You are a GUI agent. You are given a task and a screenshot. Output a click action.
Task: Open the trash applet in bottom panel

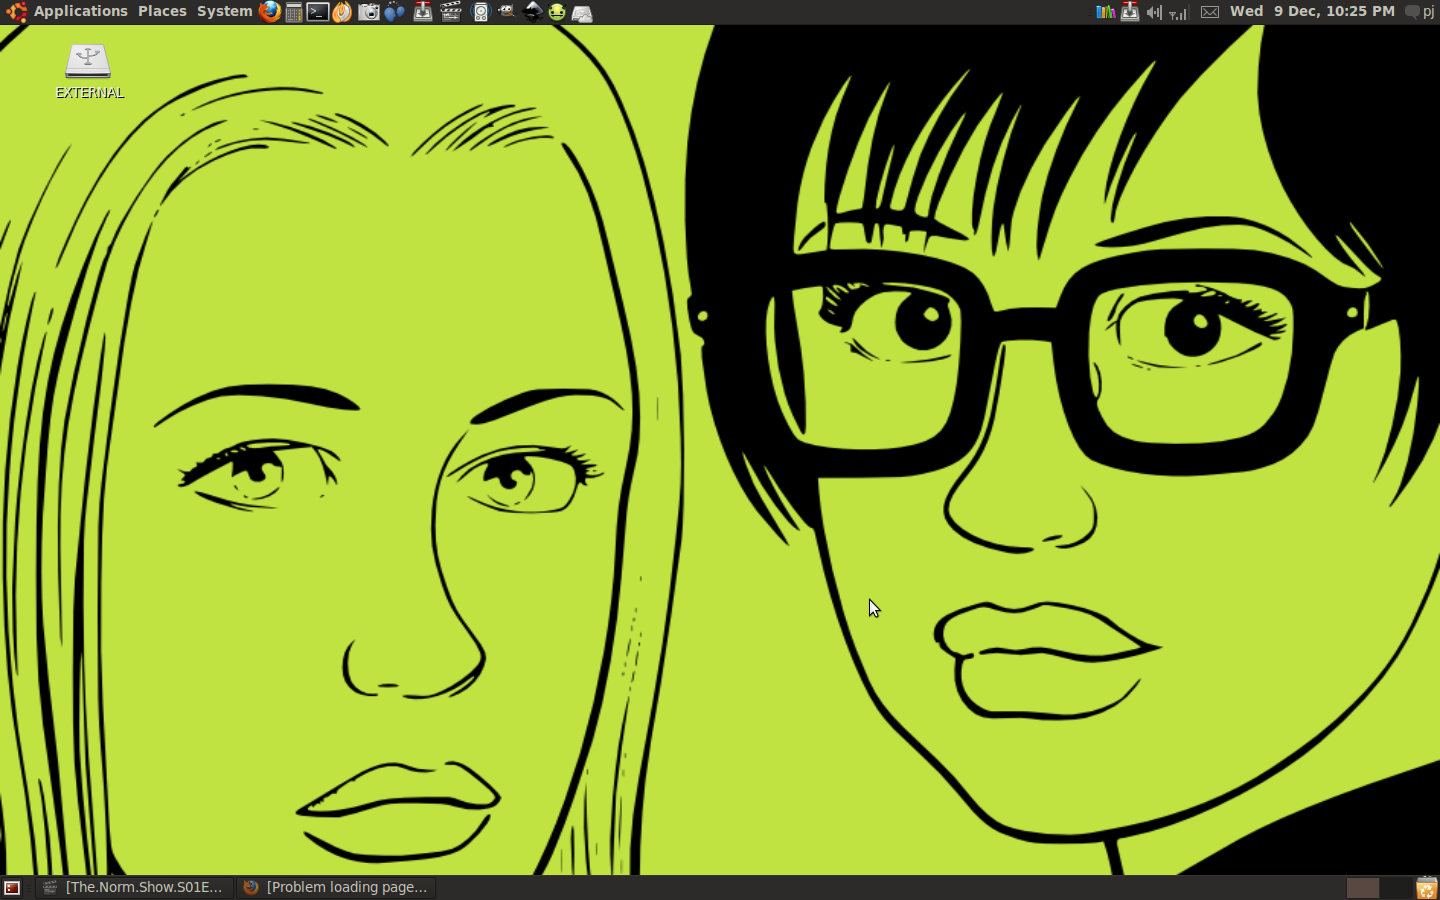coord(1427,887)
